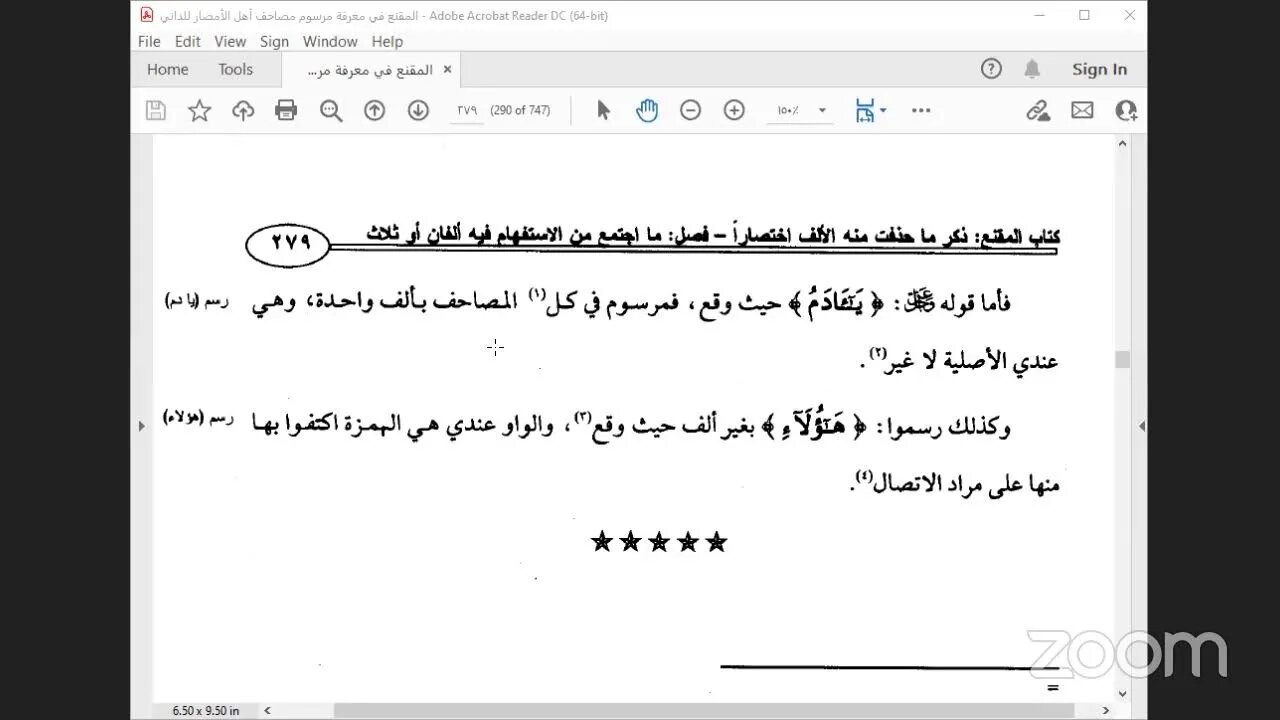Go to previous page arrow
1280x720 pixels.
(x=374, y=111)
